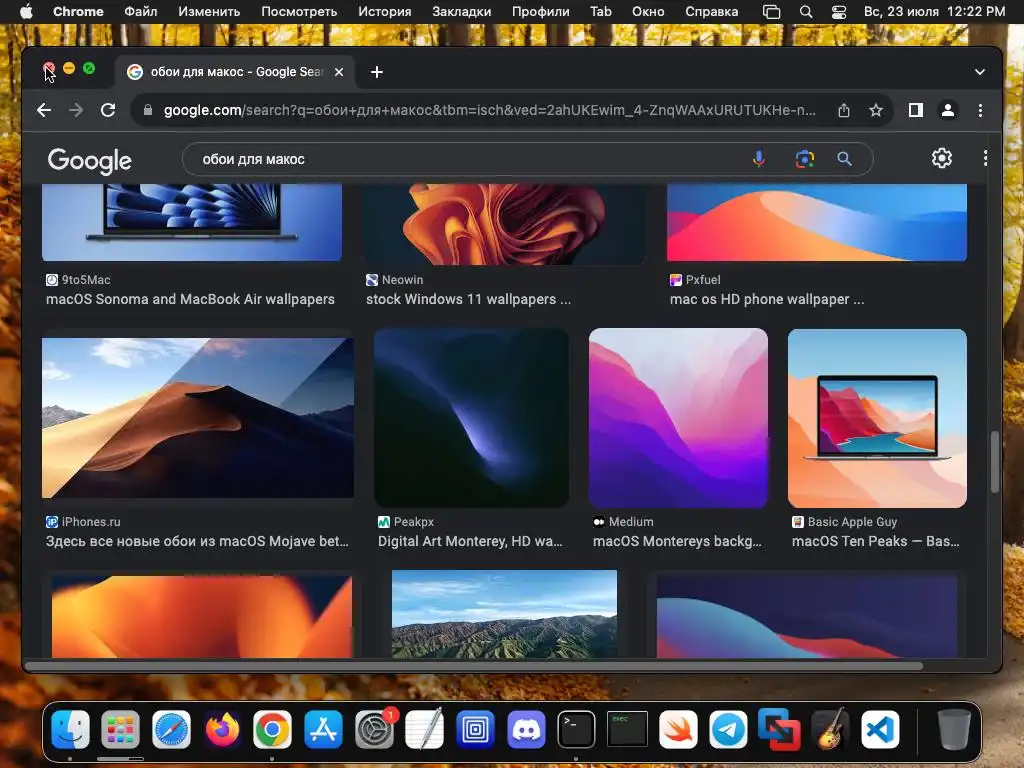The image size is (1024, 768).
Task: Open the Справка menu
Action: (x=712, y=12)
